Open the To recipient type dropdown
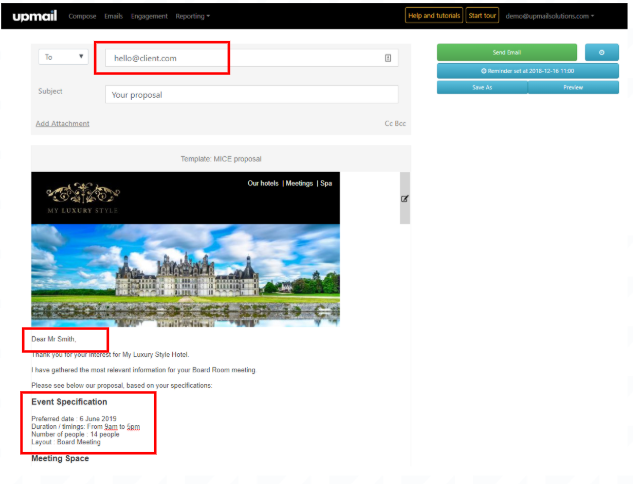The height and width of the screenshot is (484, 633). pos(63,57)
